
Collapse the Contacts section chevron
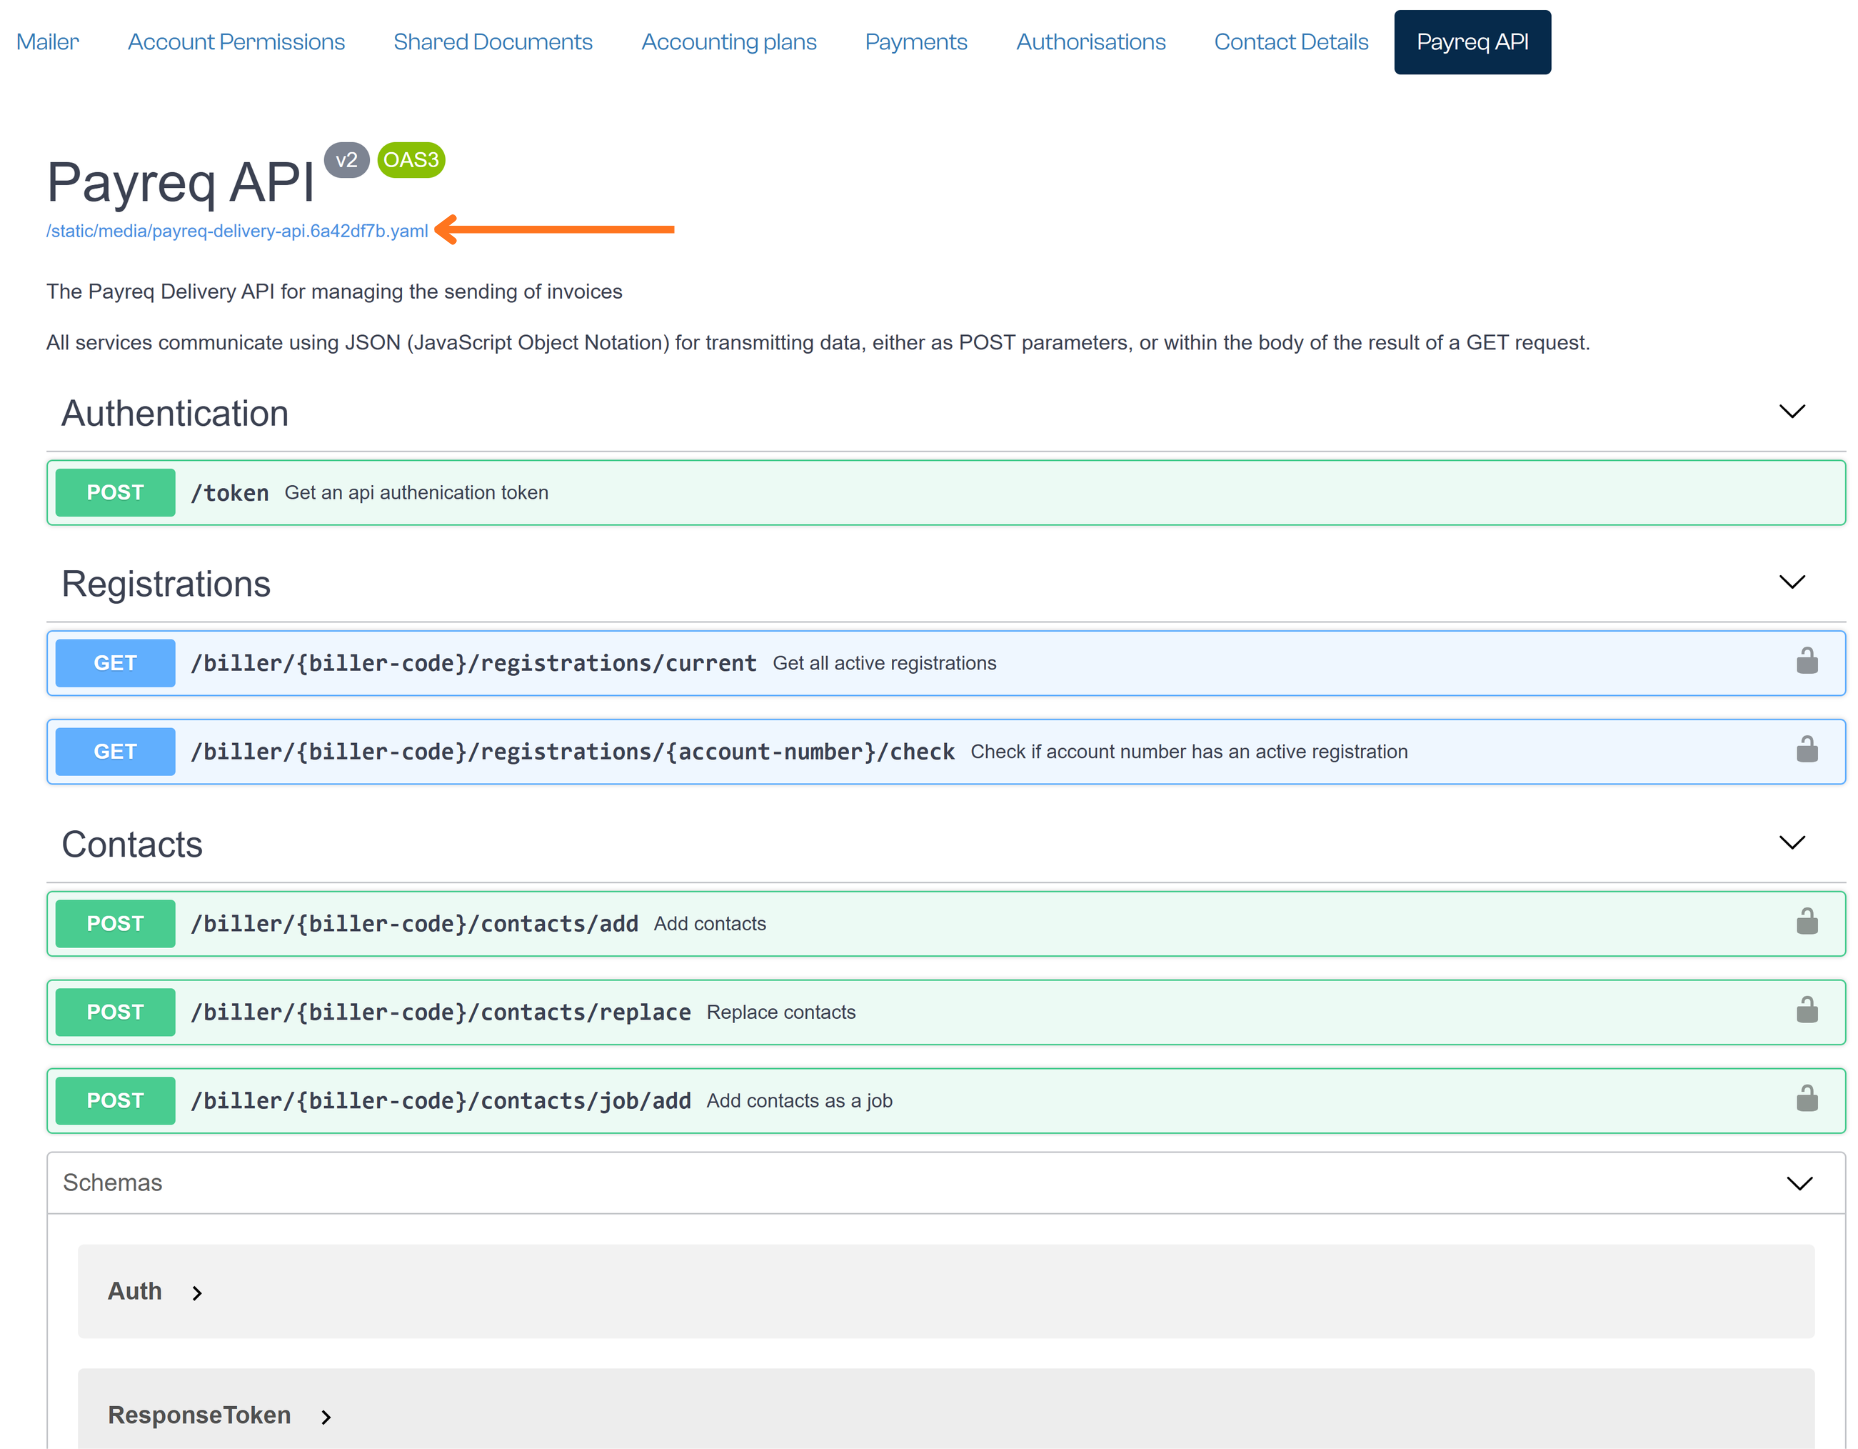tap(1791, 843)
